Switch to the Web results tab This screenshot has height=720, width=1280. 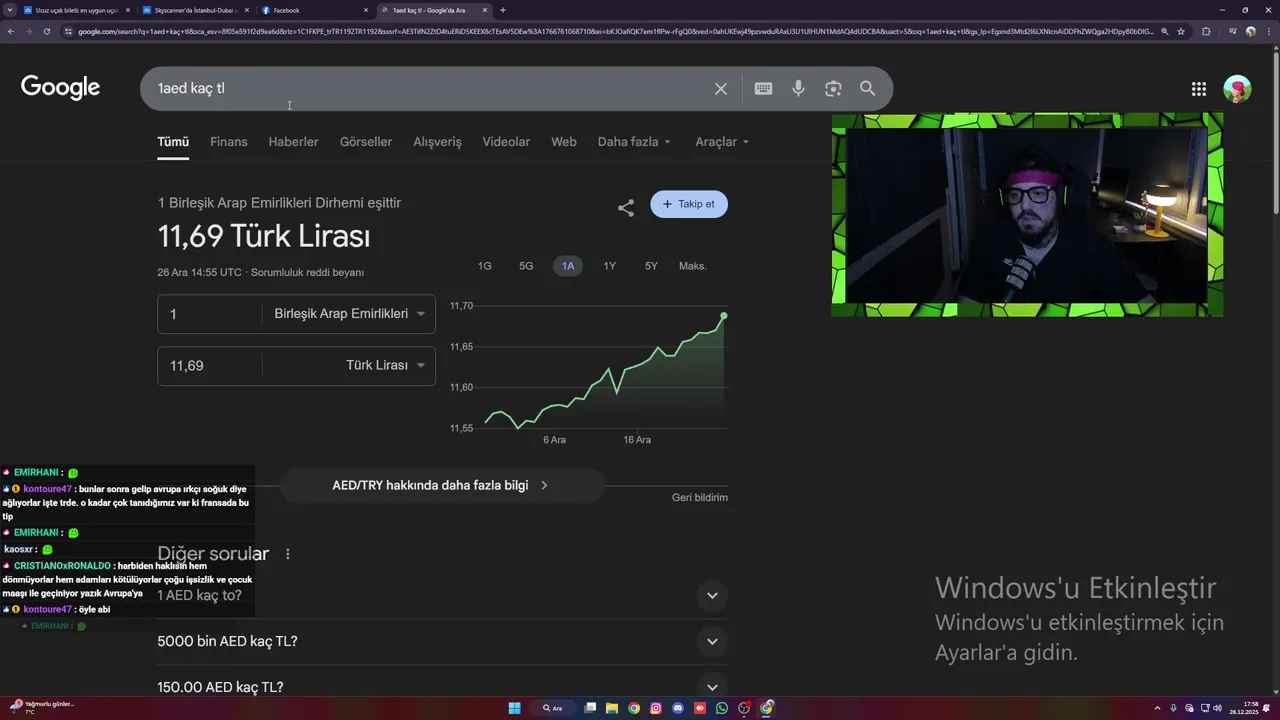[564, 142]
